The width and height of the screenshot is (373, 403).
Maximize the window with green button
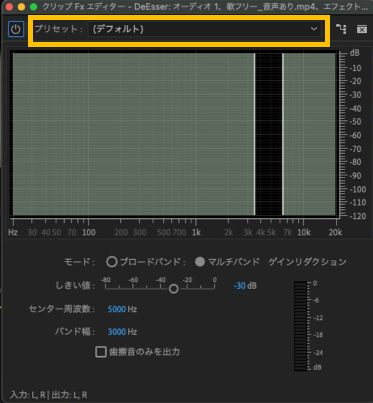pyautogui.click(x=33, y=7)
